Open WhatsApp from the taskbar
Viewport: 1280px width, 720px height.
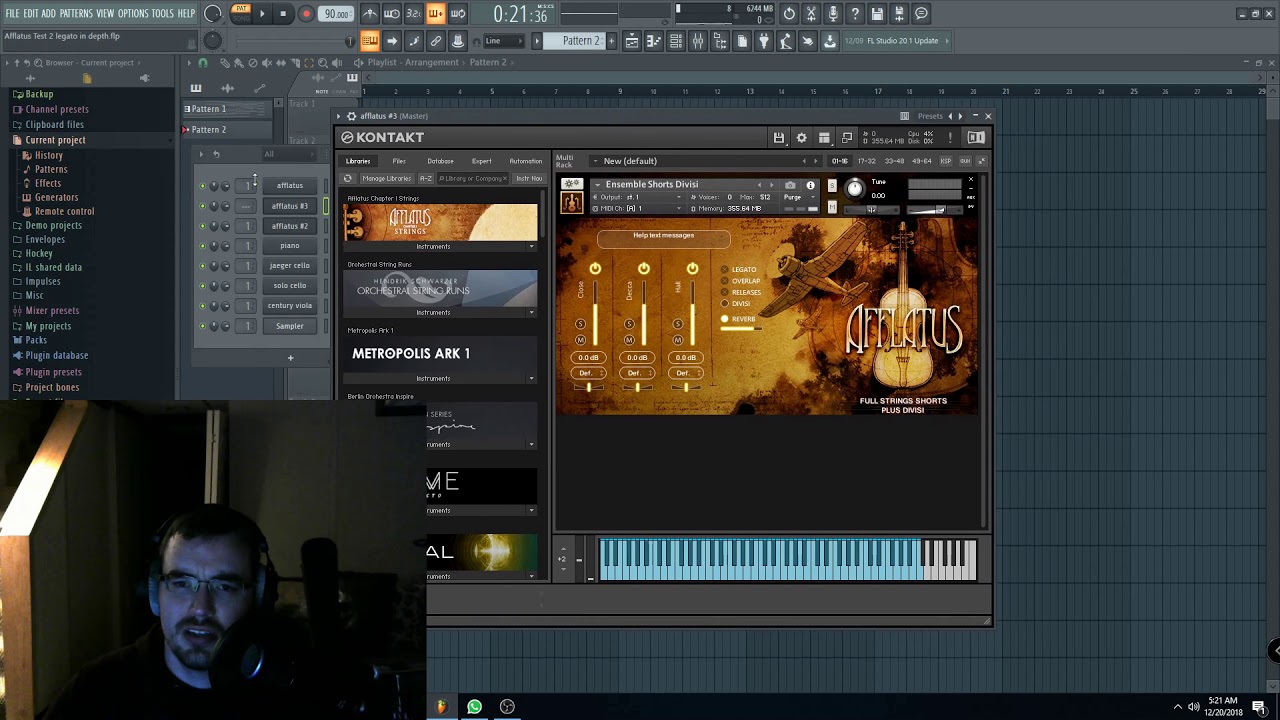pos(474,707)
